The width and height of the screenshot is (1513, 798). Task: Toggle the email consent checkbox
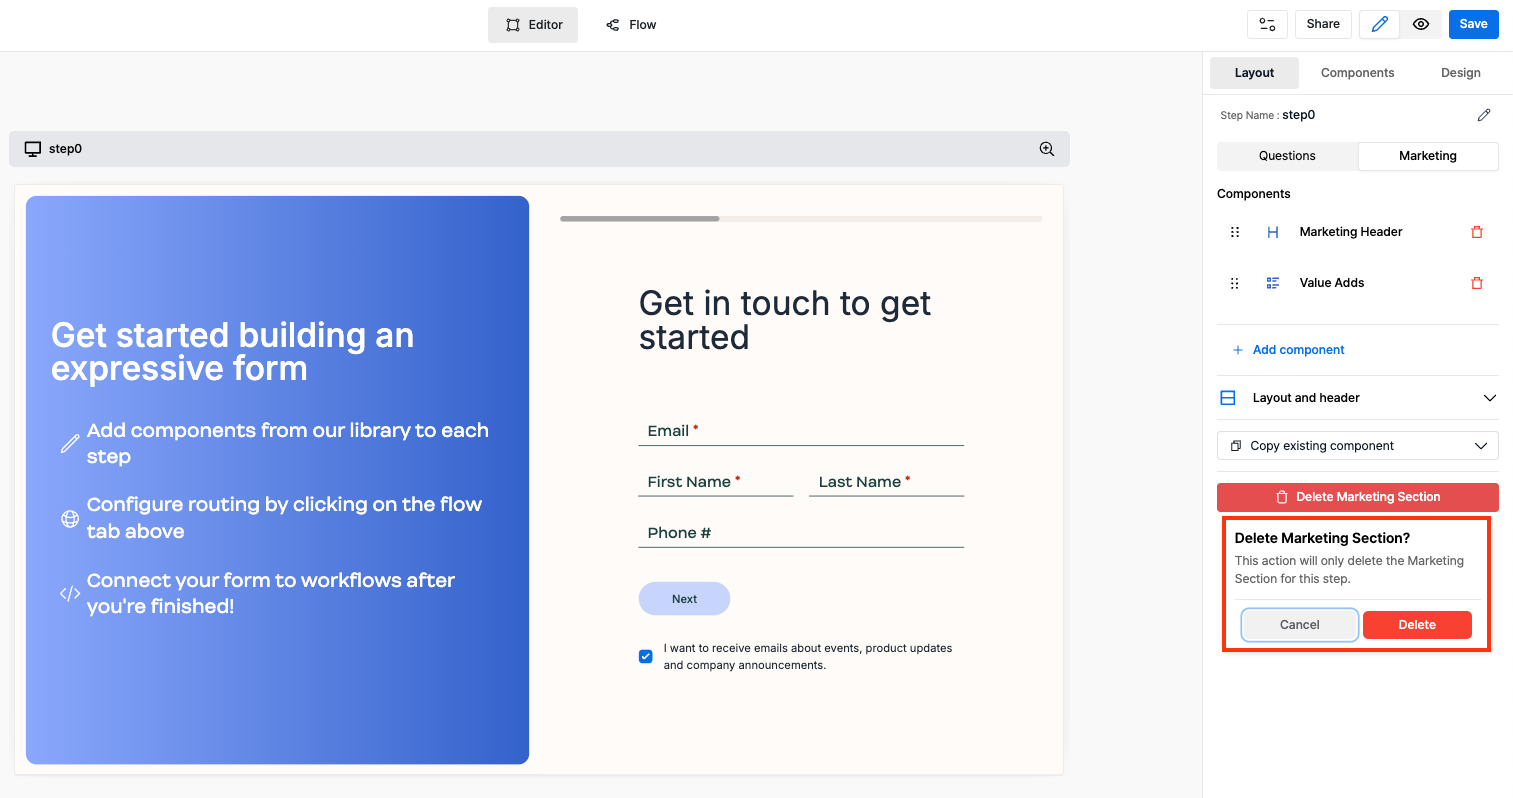click(646, 657)
